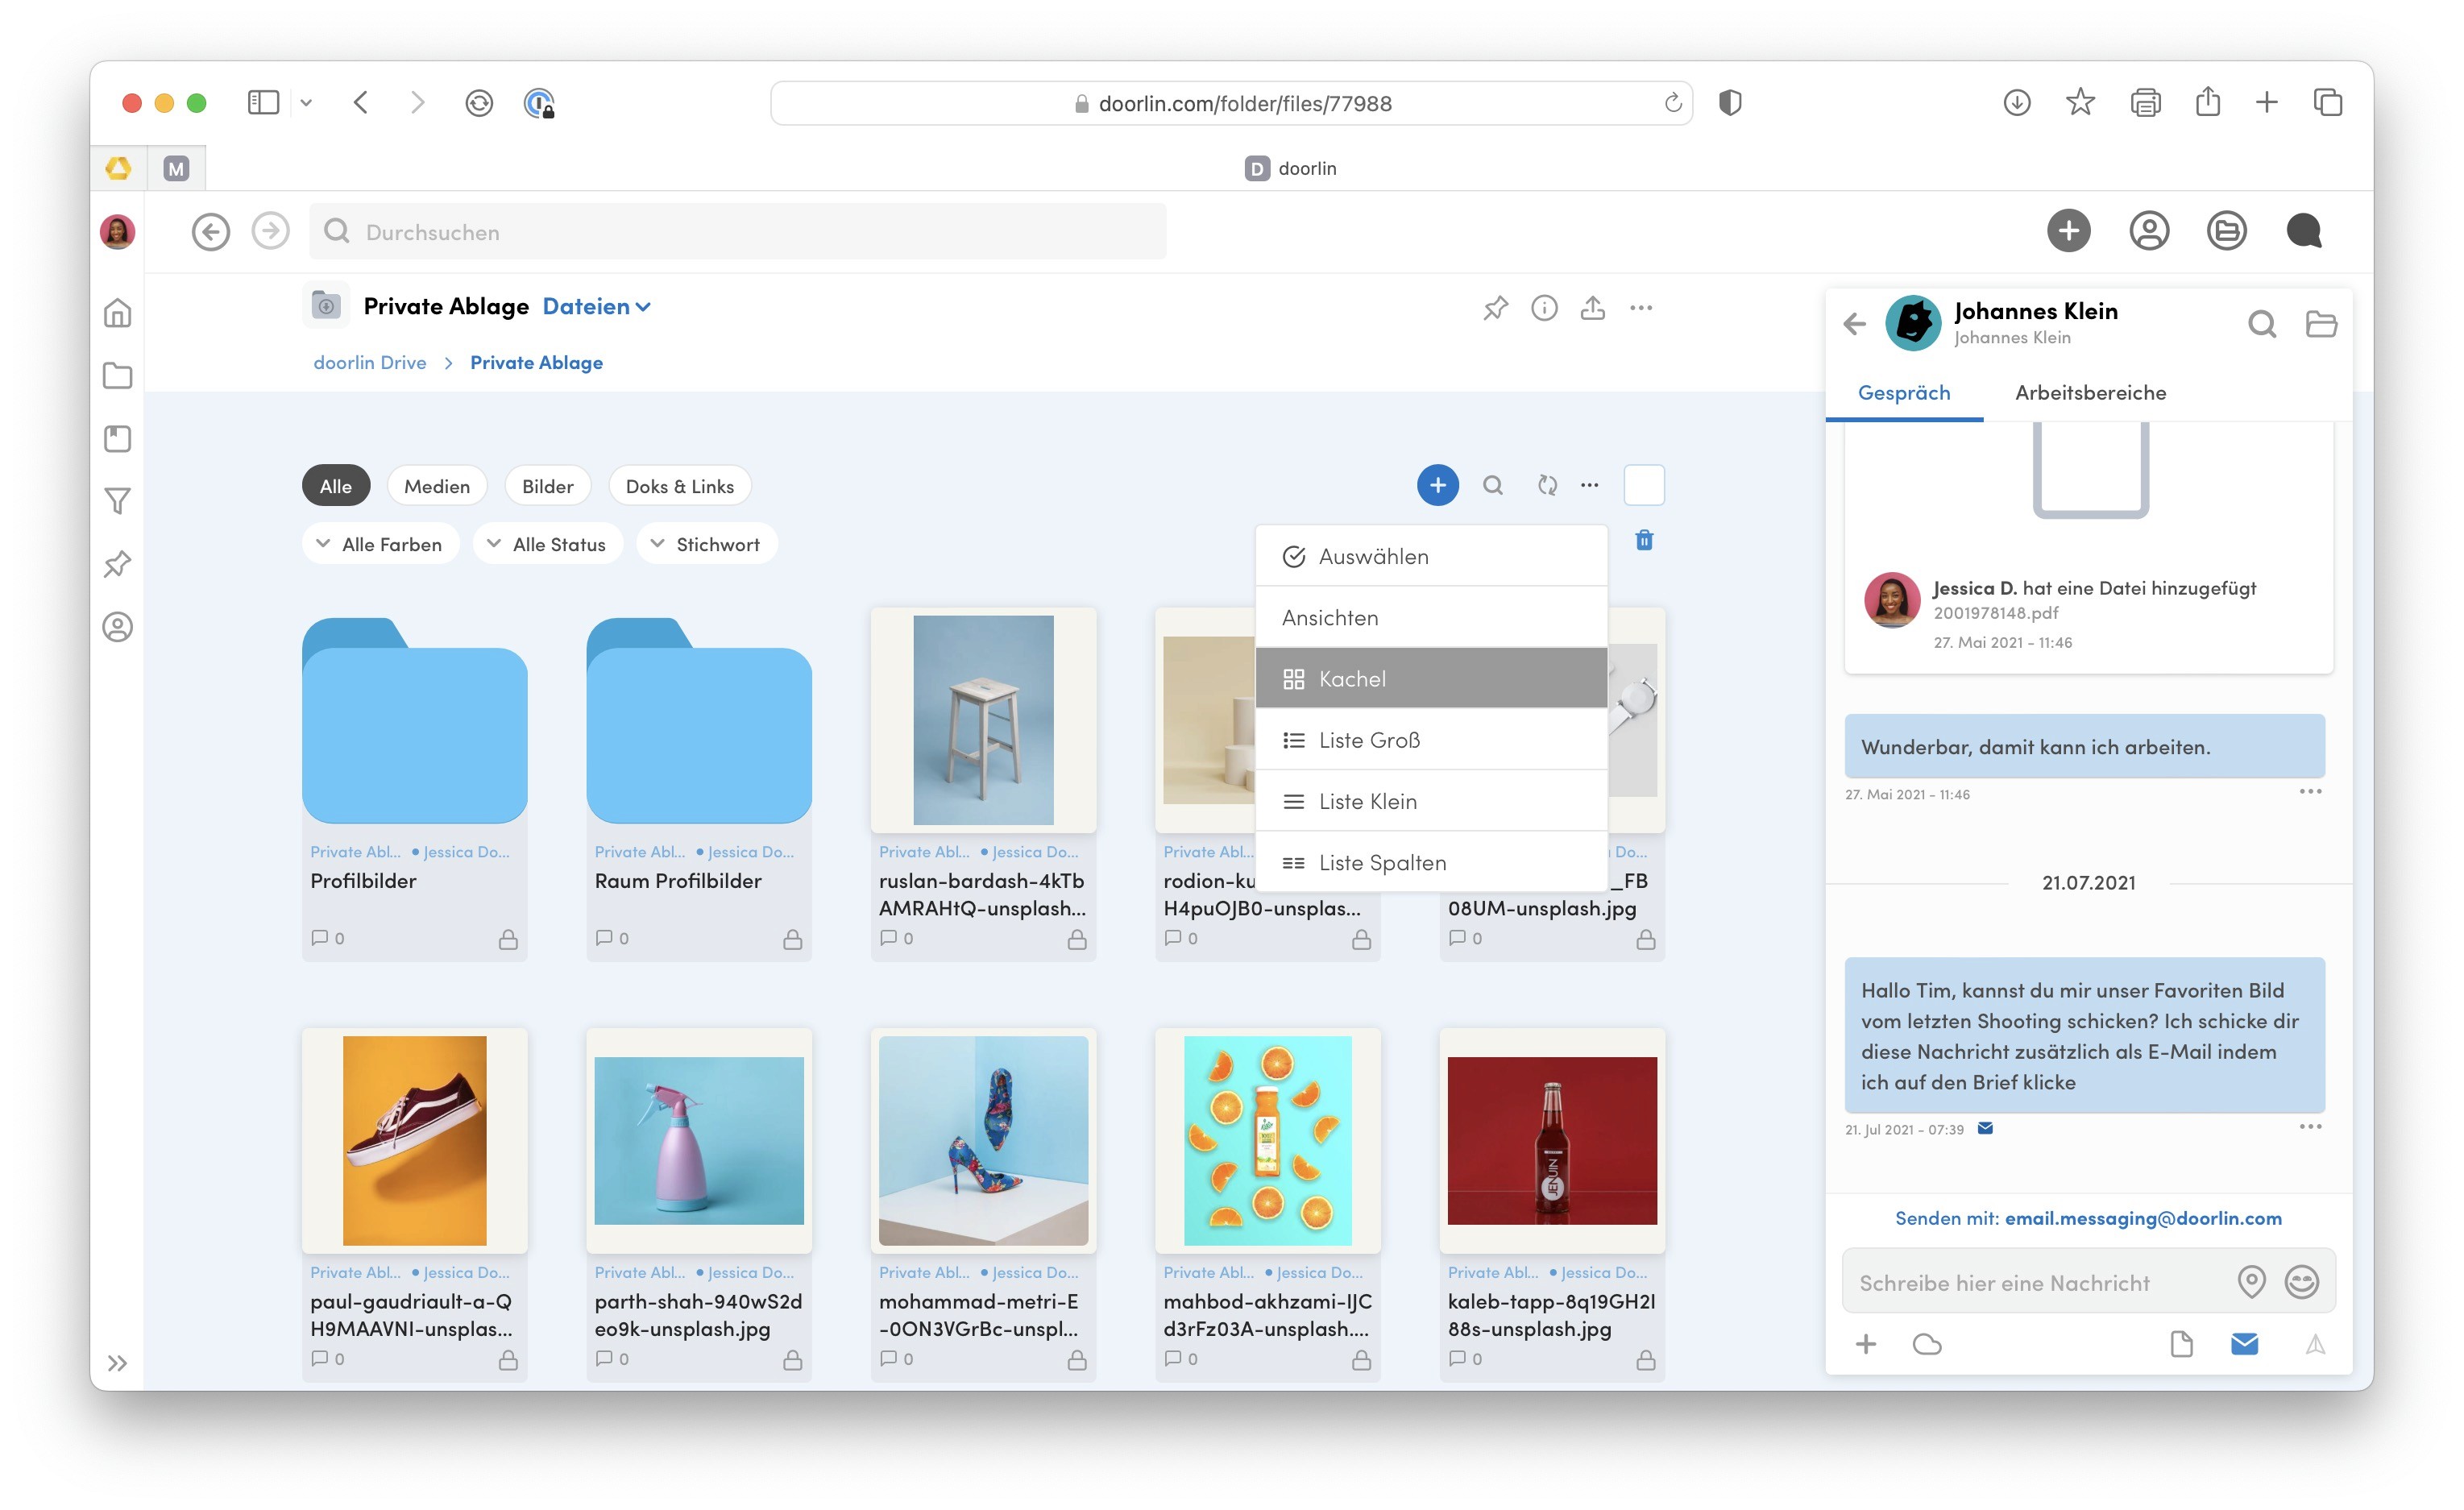Click the dark plus create button in header

point(2068,231)
